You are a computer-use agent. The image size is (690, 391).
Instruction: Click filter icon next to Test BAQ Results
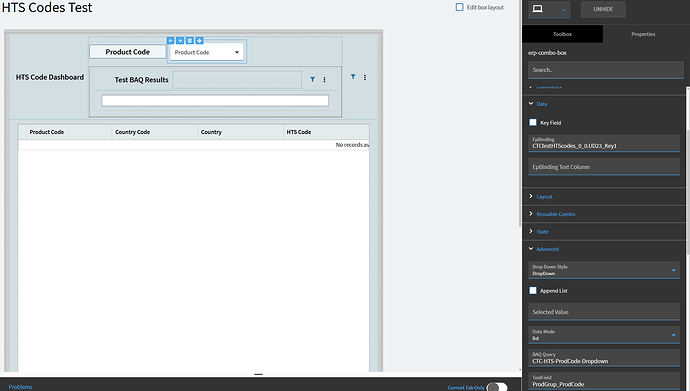(x=312, y=80)
